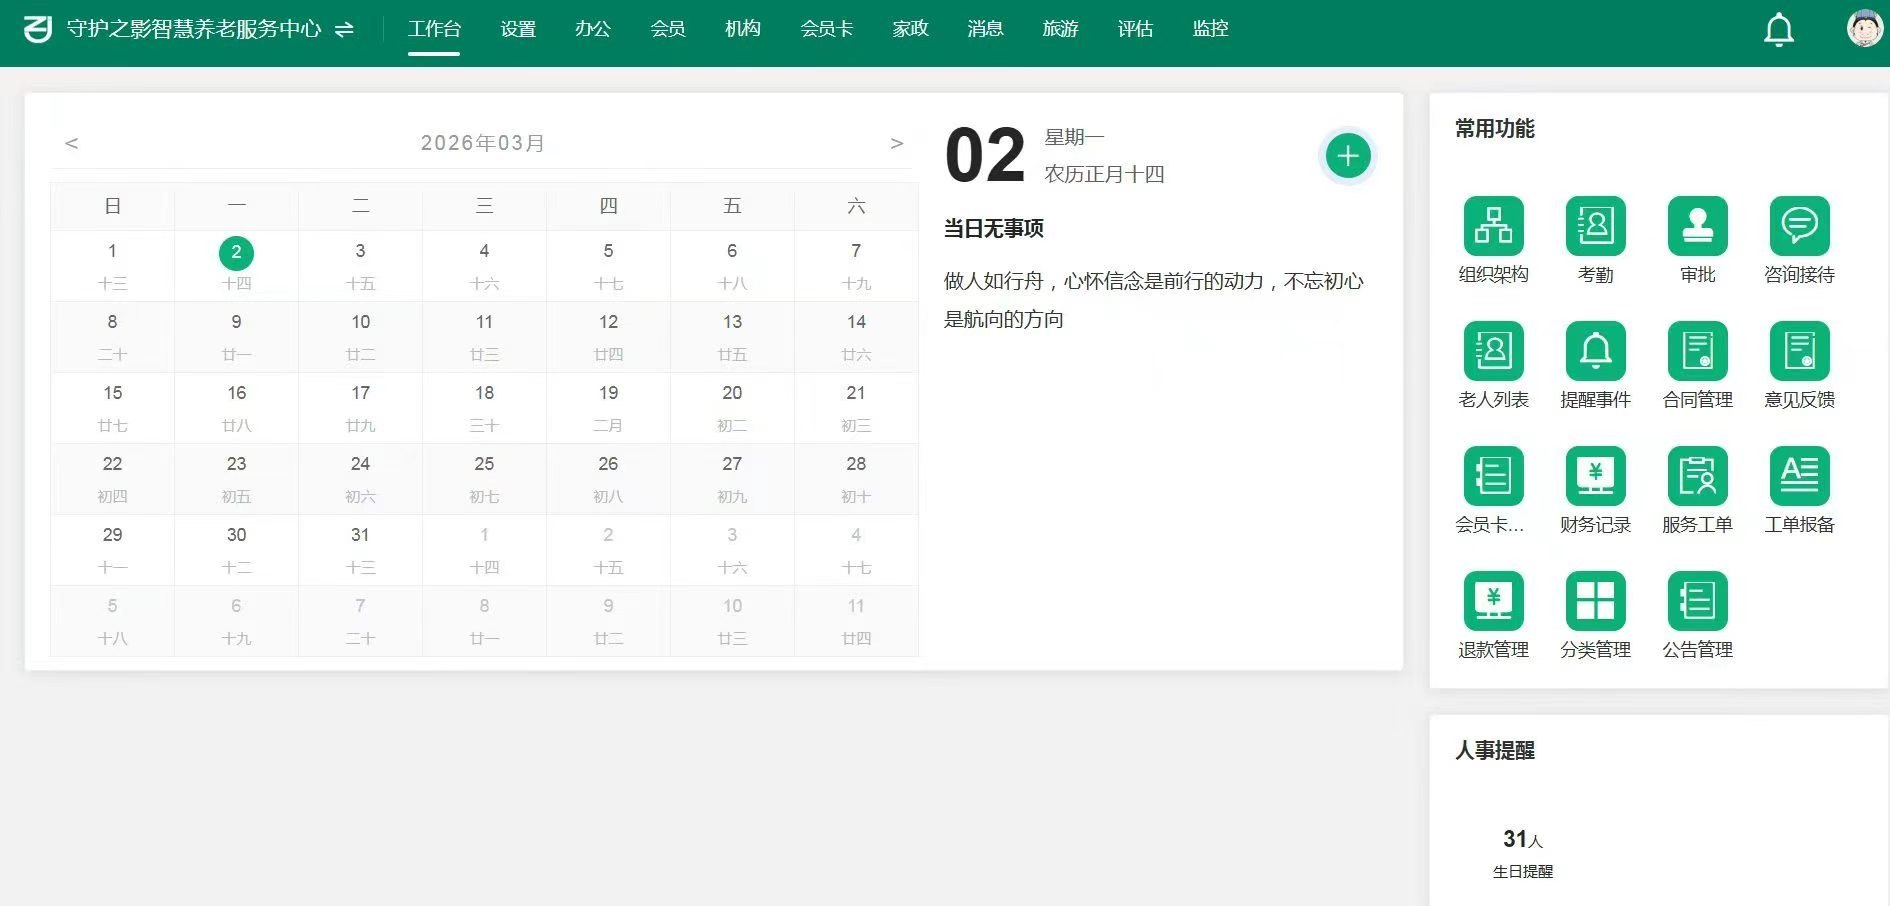Click the 常用功能 heading
Image resolution: width=1890 pixels, height=906 pixels.
pyautogui.click(x=1494, y=128)
